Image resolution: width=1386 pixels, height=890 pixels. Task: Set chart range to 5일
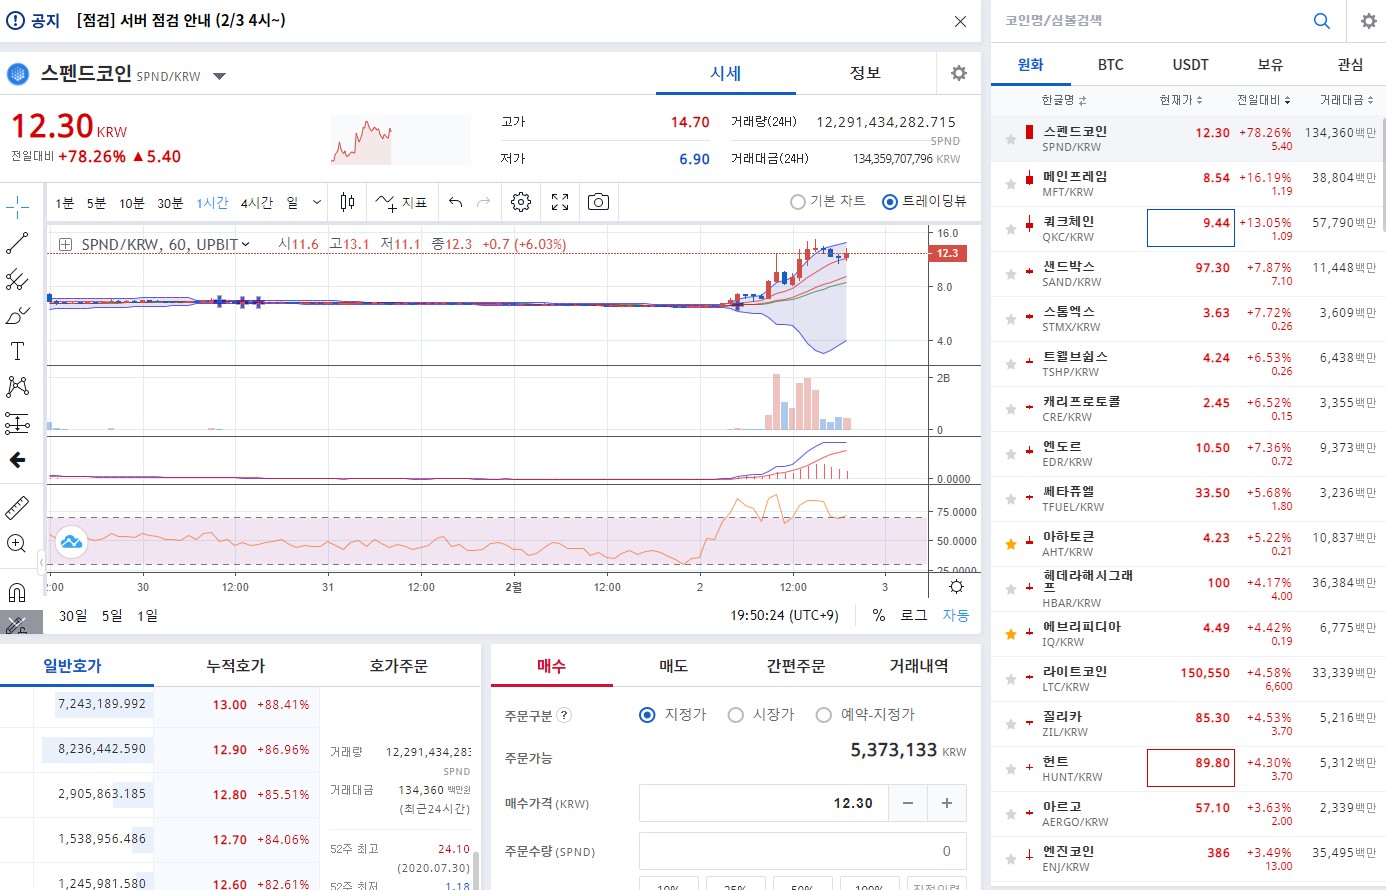click(x=111, y=616)
